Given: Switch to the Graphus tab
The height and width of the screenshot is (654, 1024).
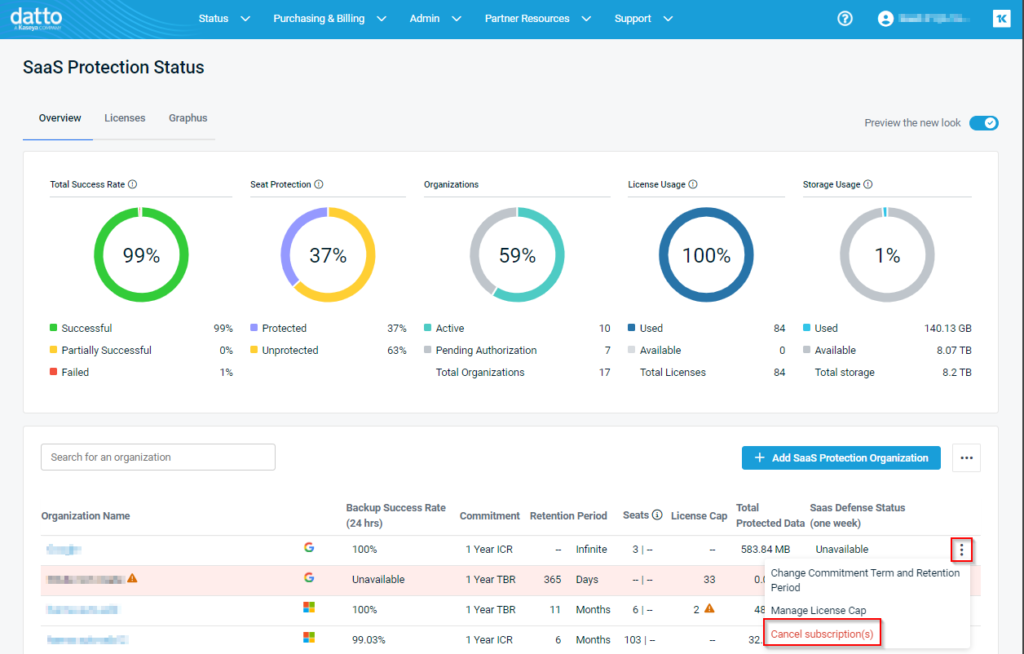Looking at the screenshot, I should click(188, 118).
